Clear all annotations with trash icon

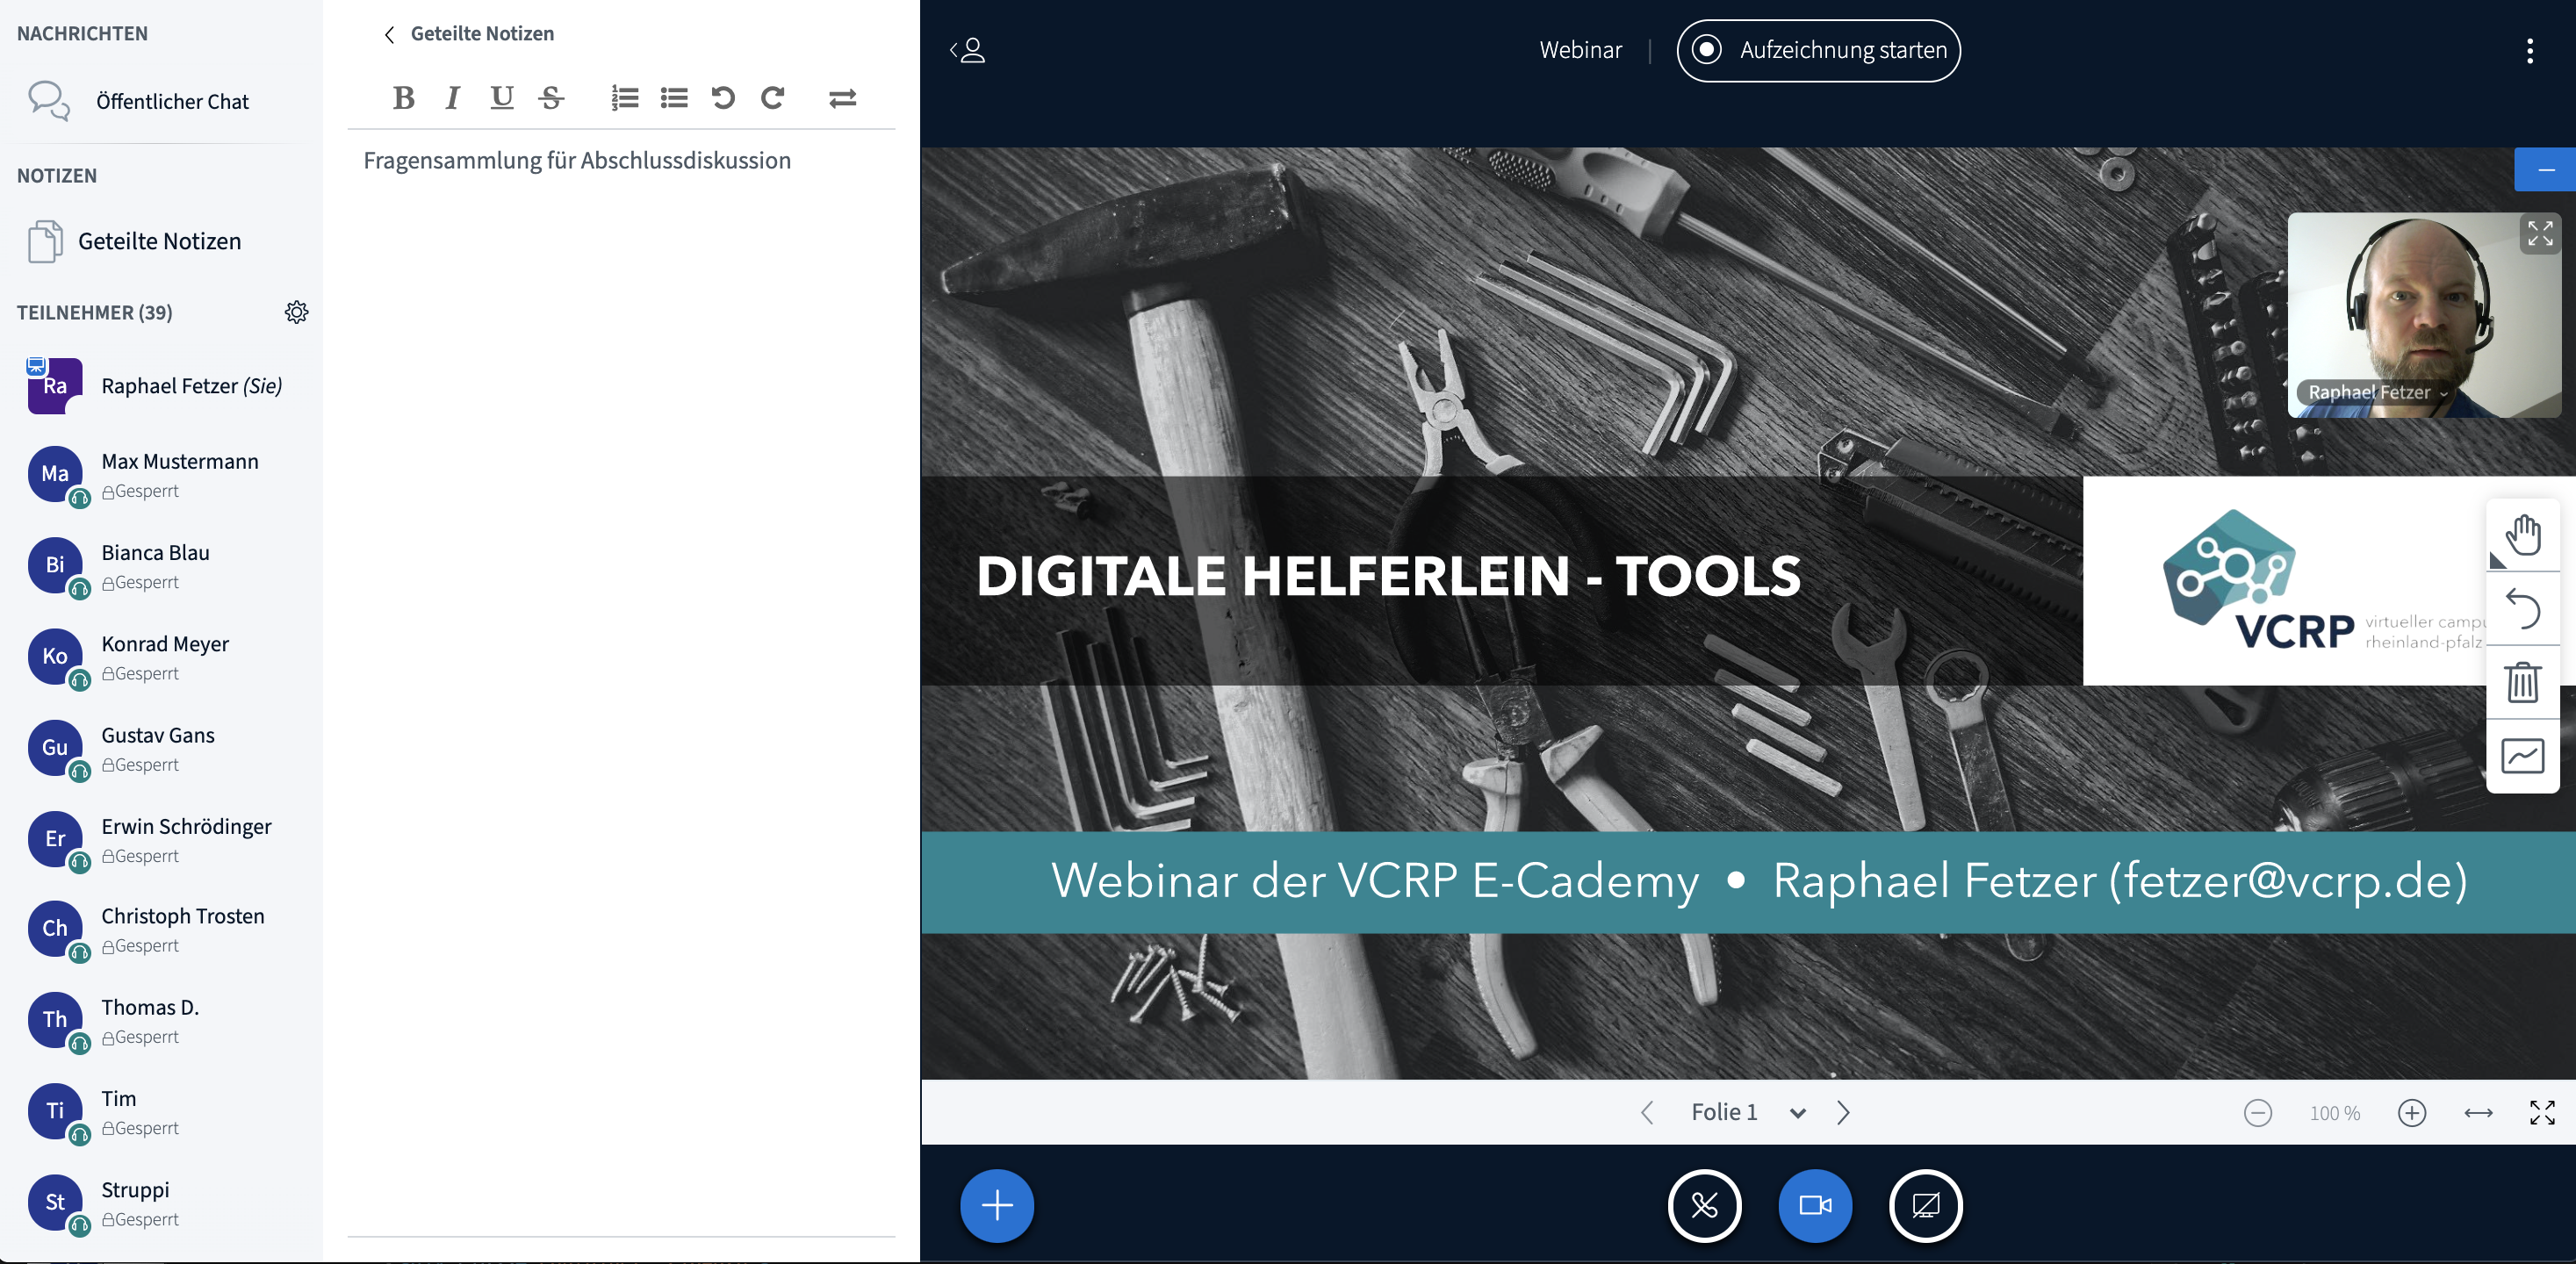tap(2522, 683)
